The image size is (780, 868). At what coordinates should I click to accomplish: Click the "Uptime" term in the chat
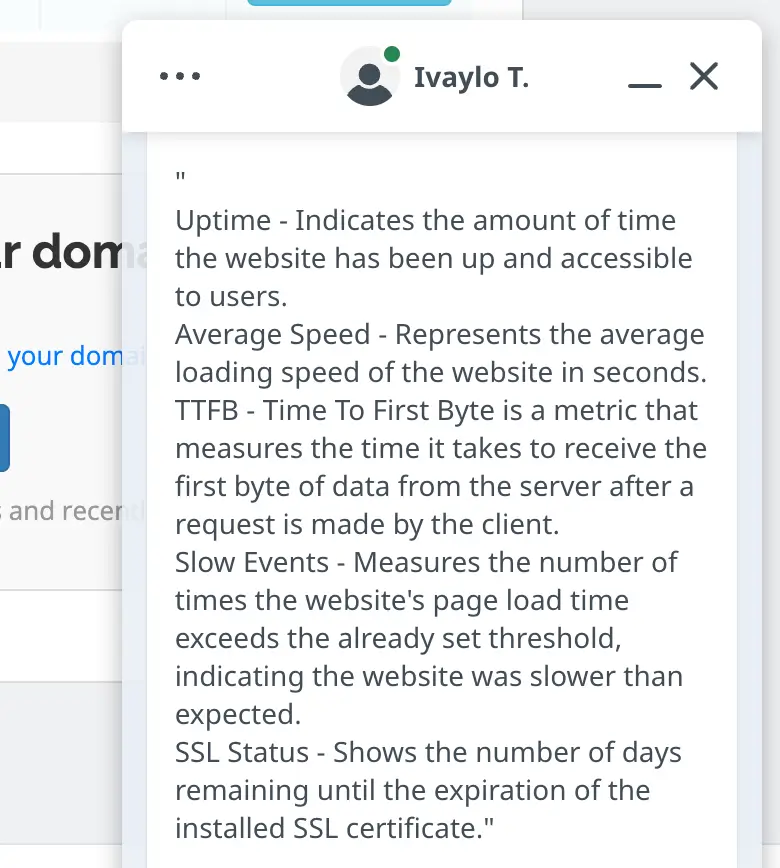[x=223, y=221]
